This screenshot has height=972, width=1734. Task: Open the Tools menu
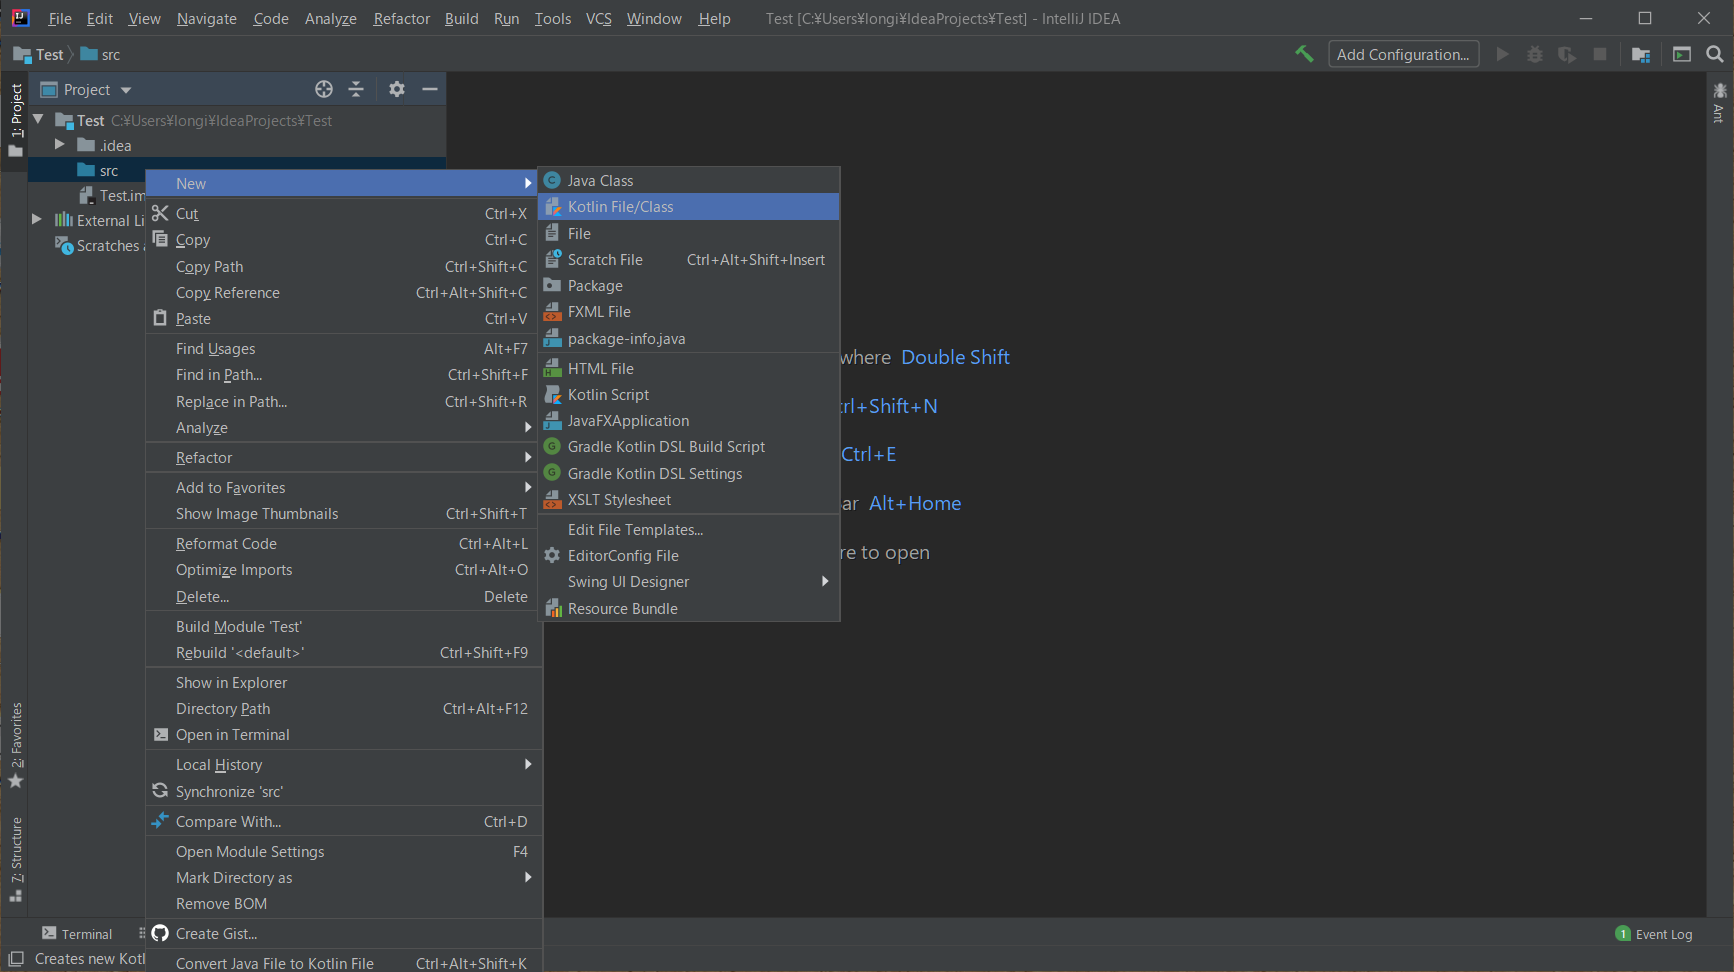click(552, 19)
